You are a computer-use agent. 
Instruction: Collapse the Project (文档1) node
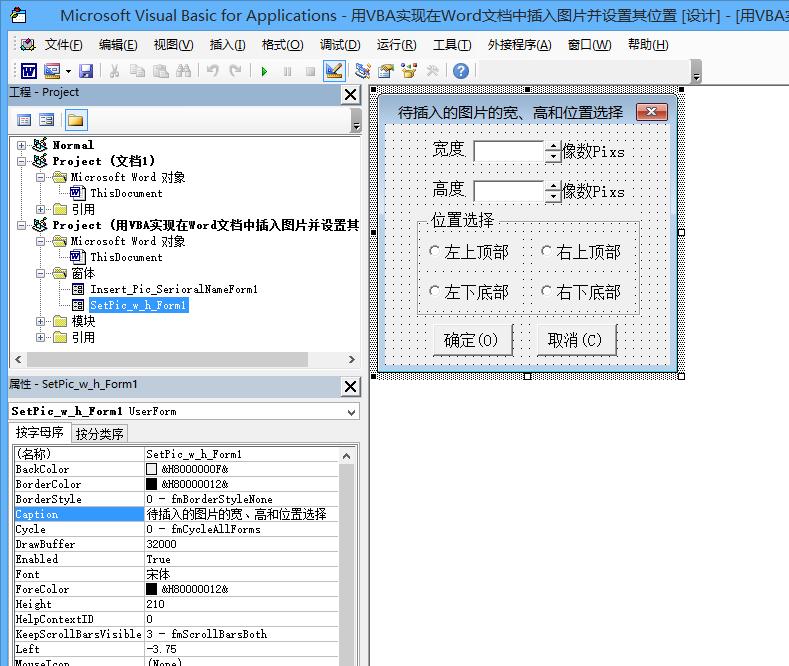21,161
